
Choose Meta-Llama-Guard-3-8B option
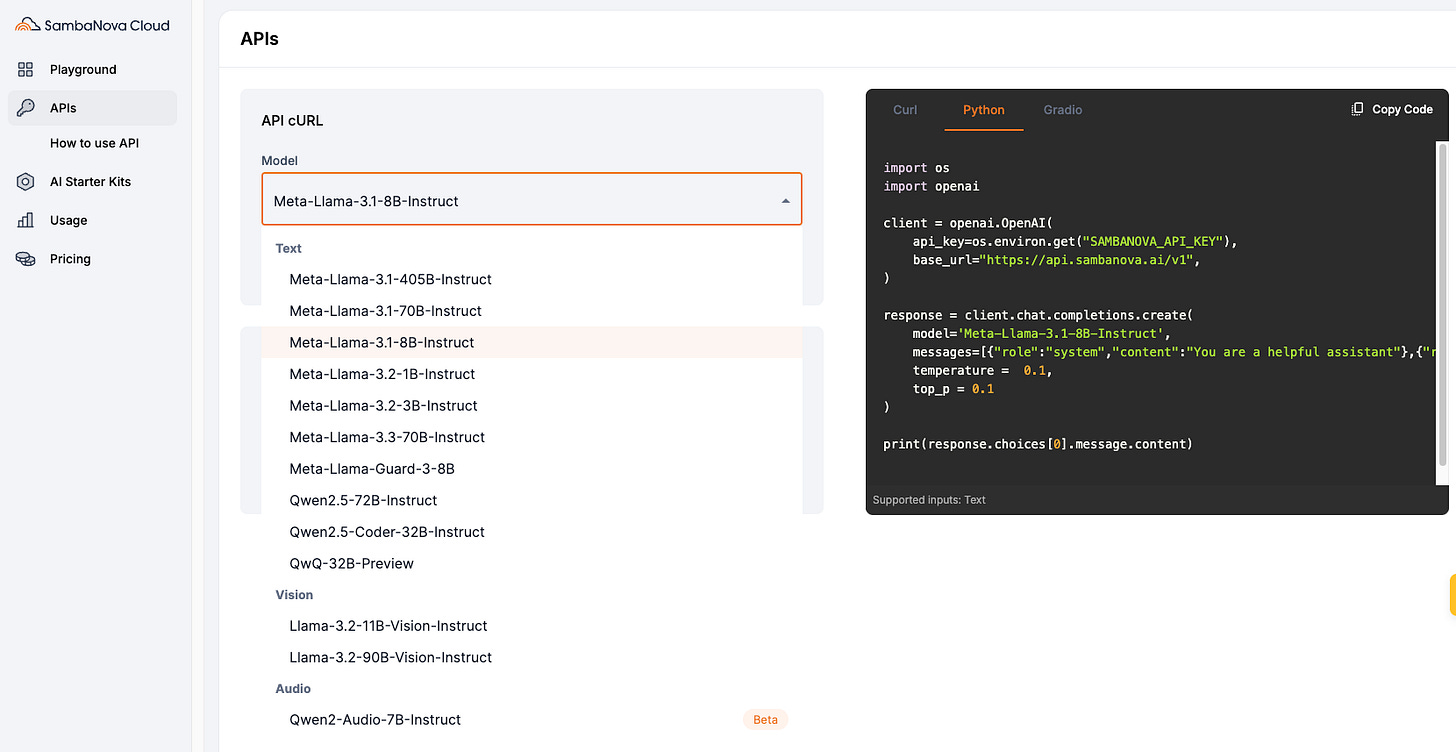532,468
